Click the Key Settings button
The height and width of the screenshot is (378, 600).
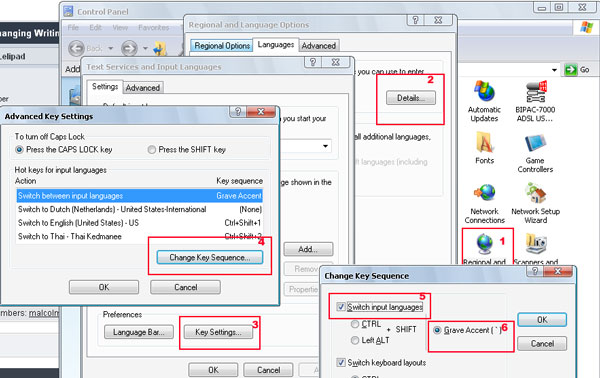point(218,332)
